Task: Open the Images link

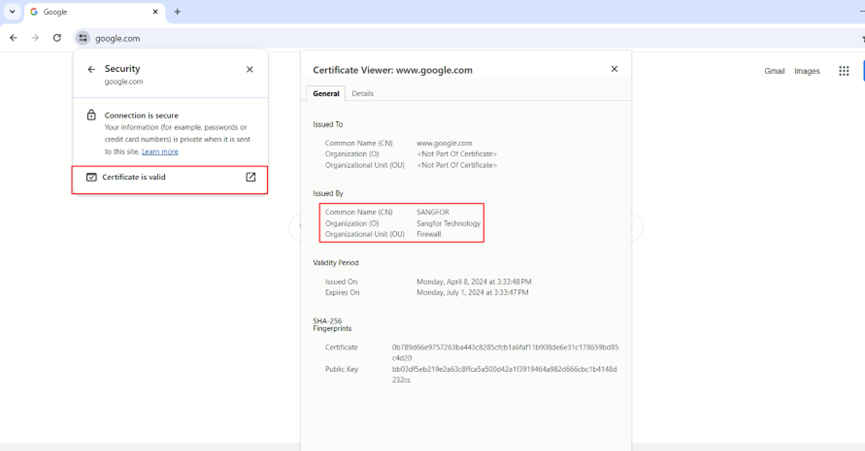Action: (x=807, y=71)
